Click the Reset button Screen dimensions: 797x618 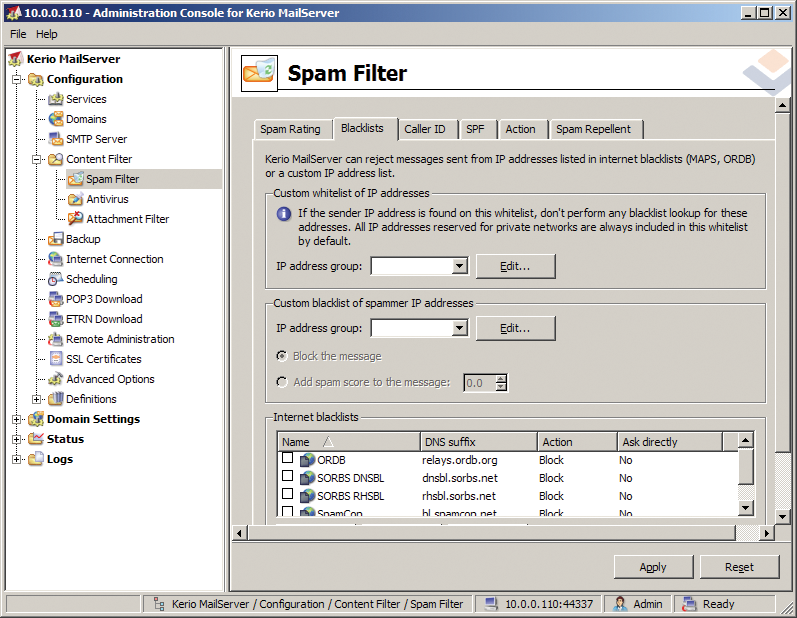coord(739,567)
